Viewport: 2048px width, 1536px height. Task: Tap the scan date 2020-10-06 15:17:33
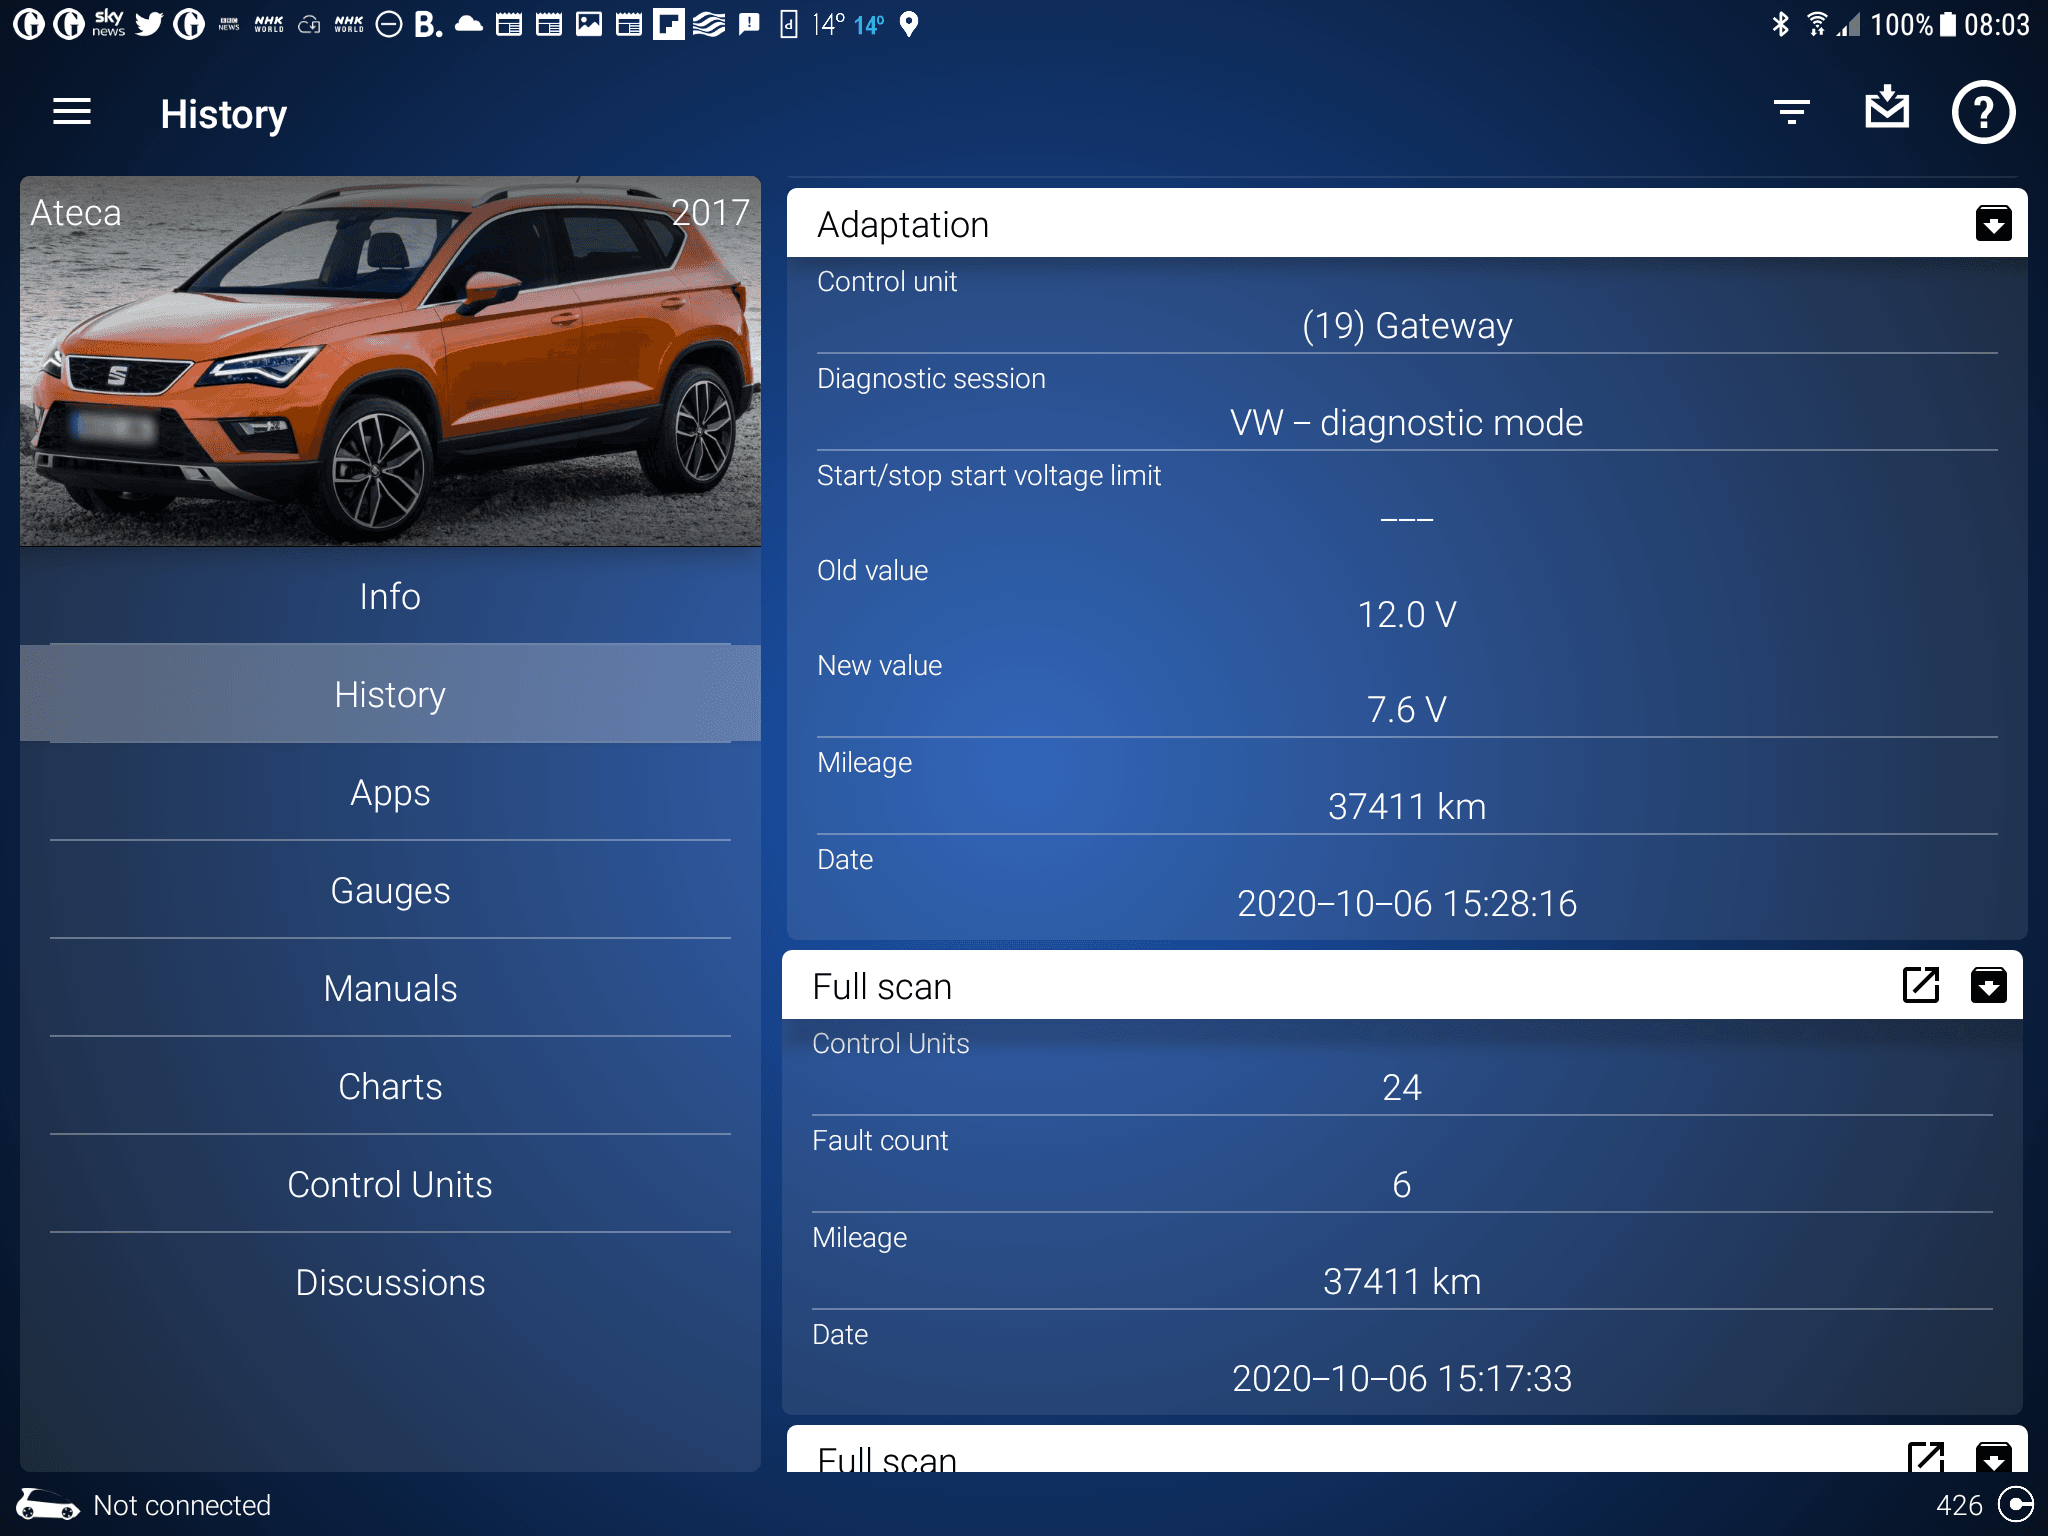click(1402, 1379)
